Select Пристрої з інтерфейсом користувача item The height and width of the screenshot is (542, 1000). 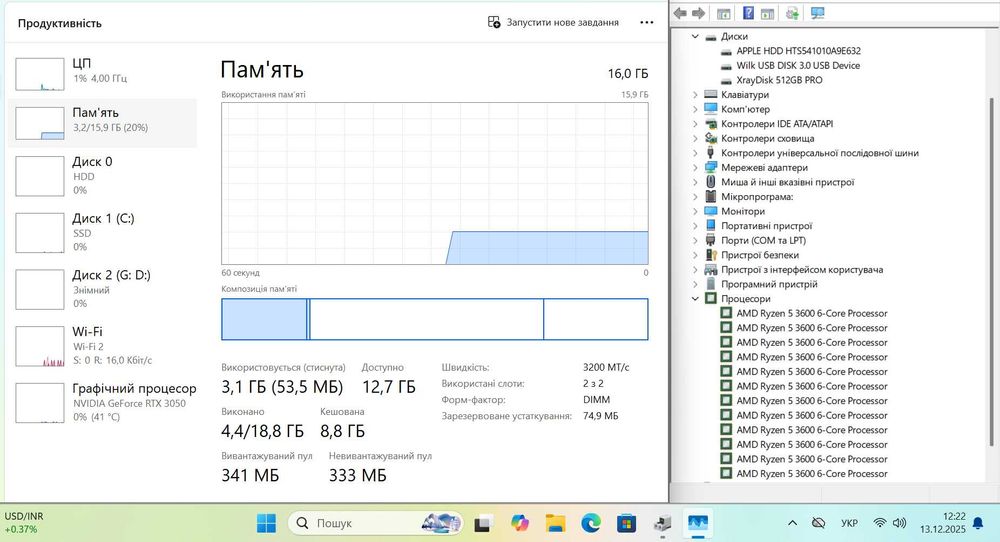pyautogui.click(x=802, y=270)
